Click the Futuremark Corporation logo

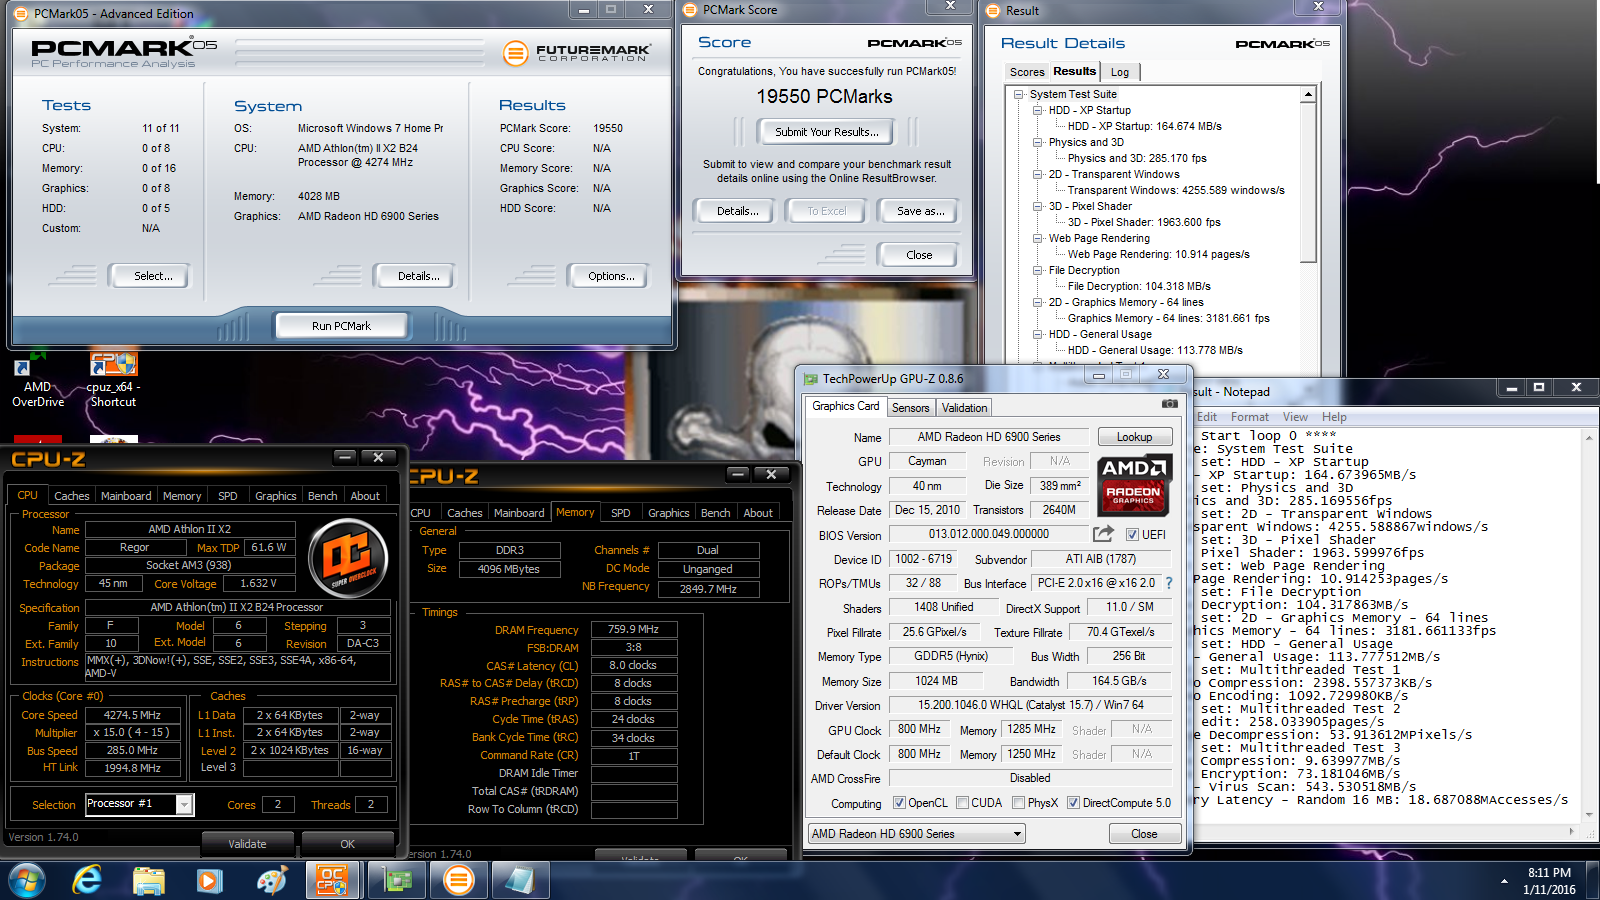[576, 52]
